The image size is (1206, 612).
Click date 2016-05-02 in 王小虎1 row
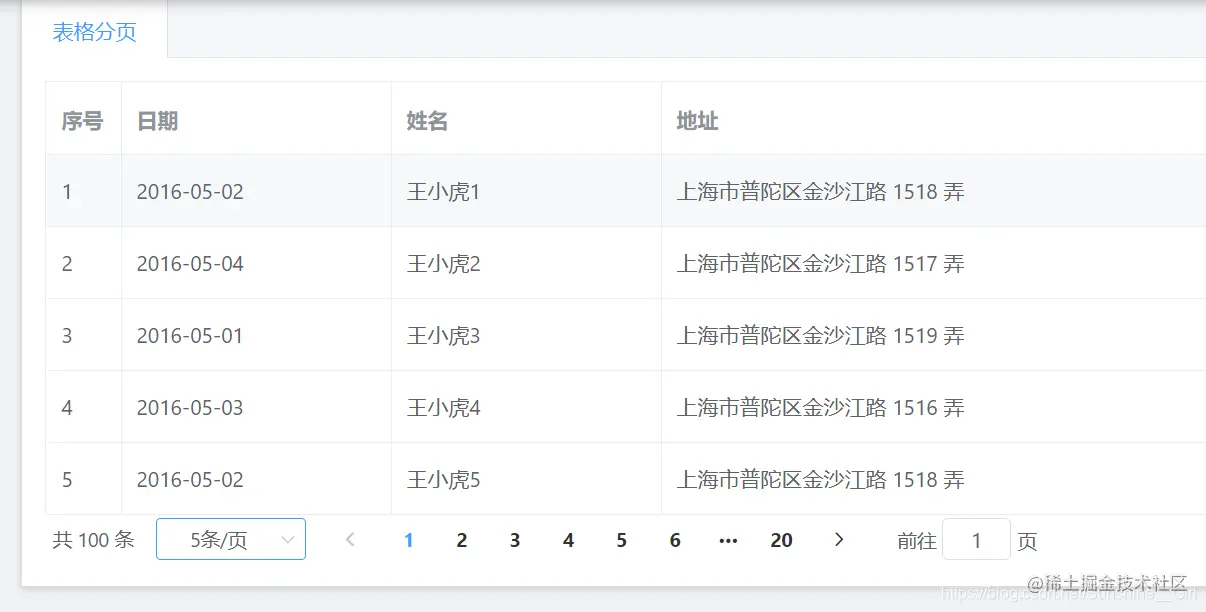(190, 192)
